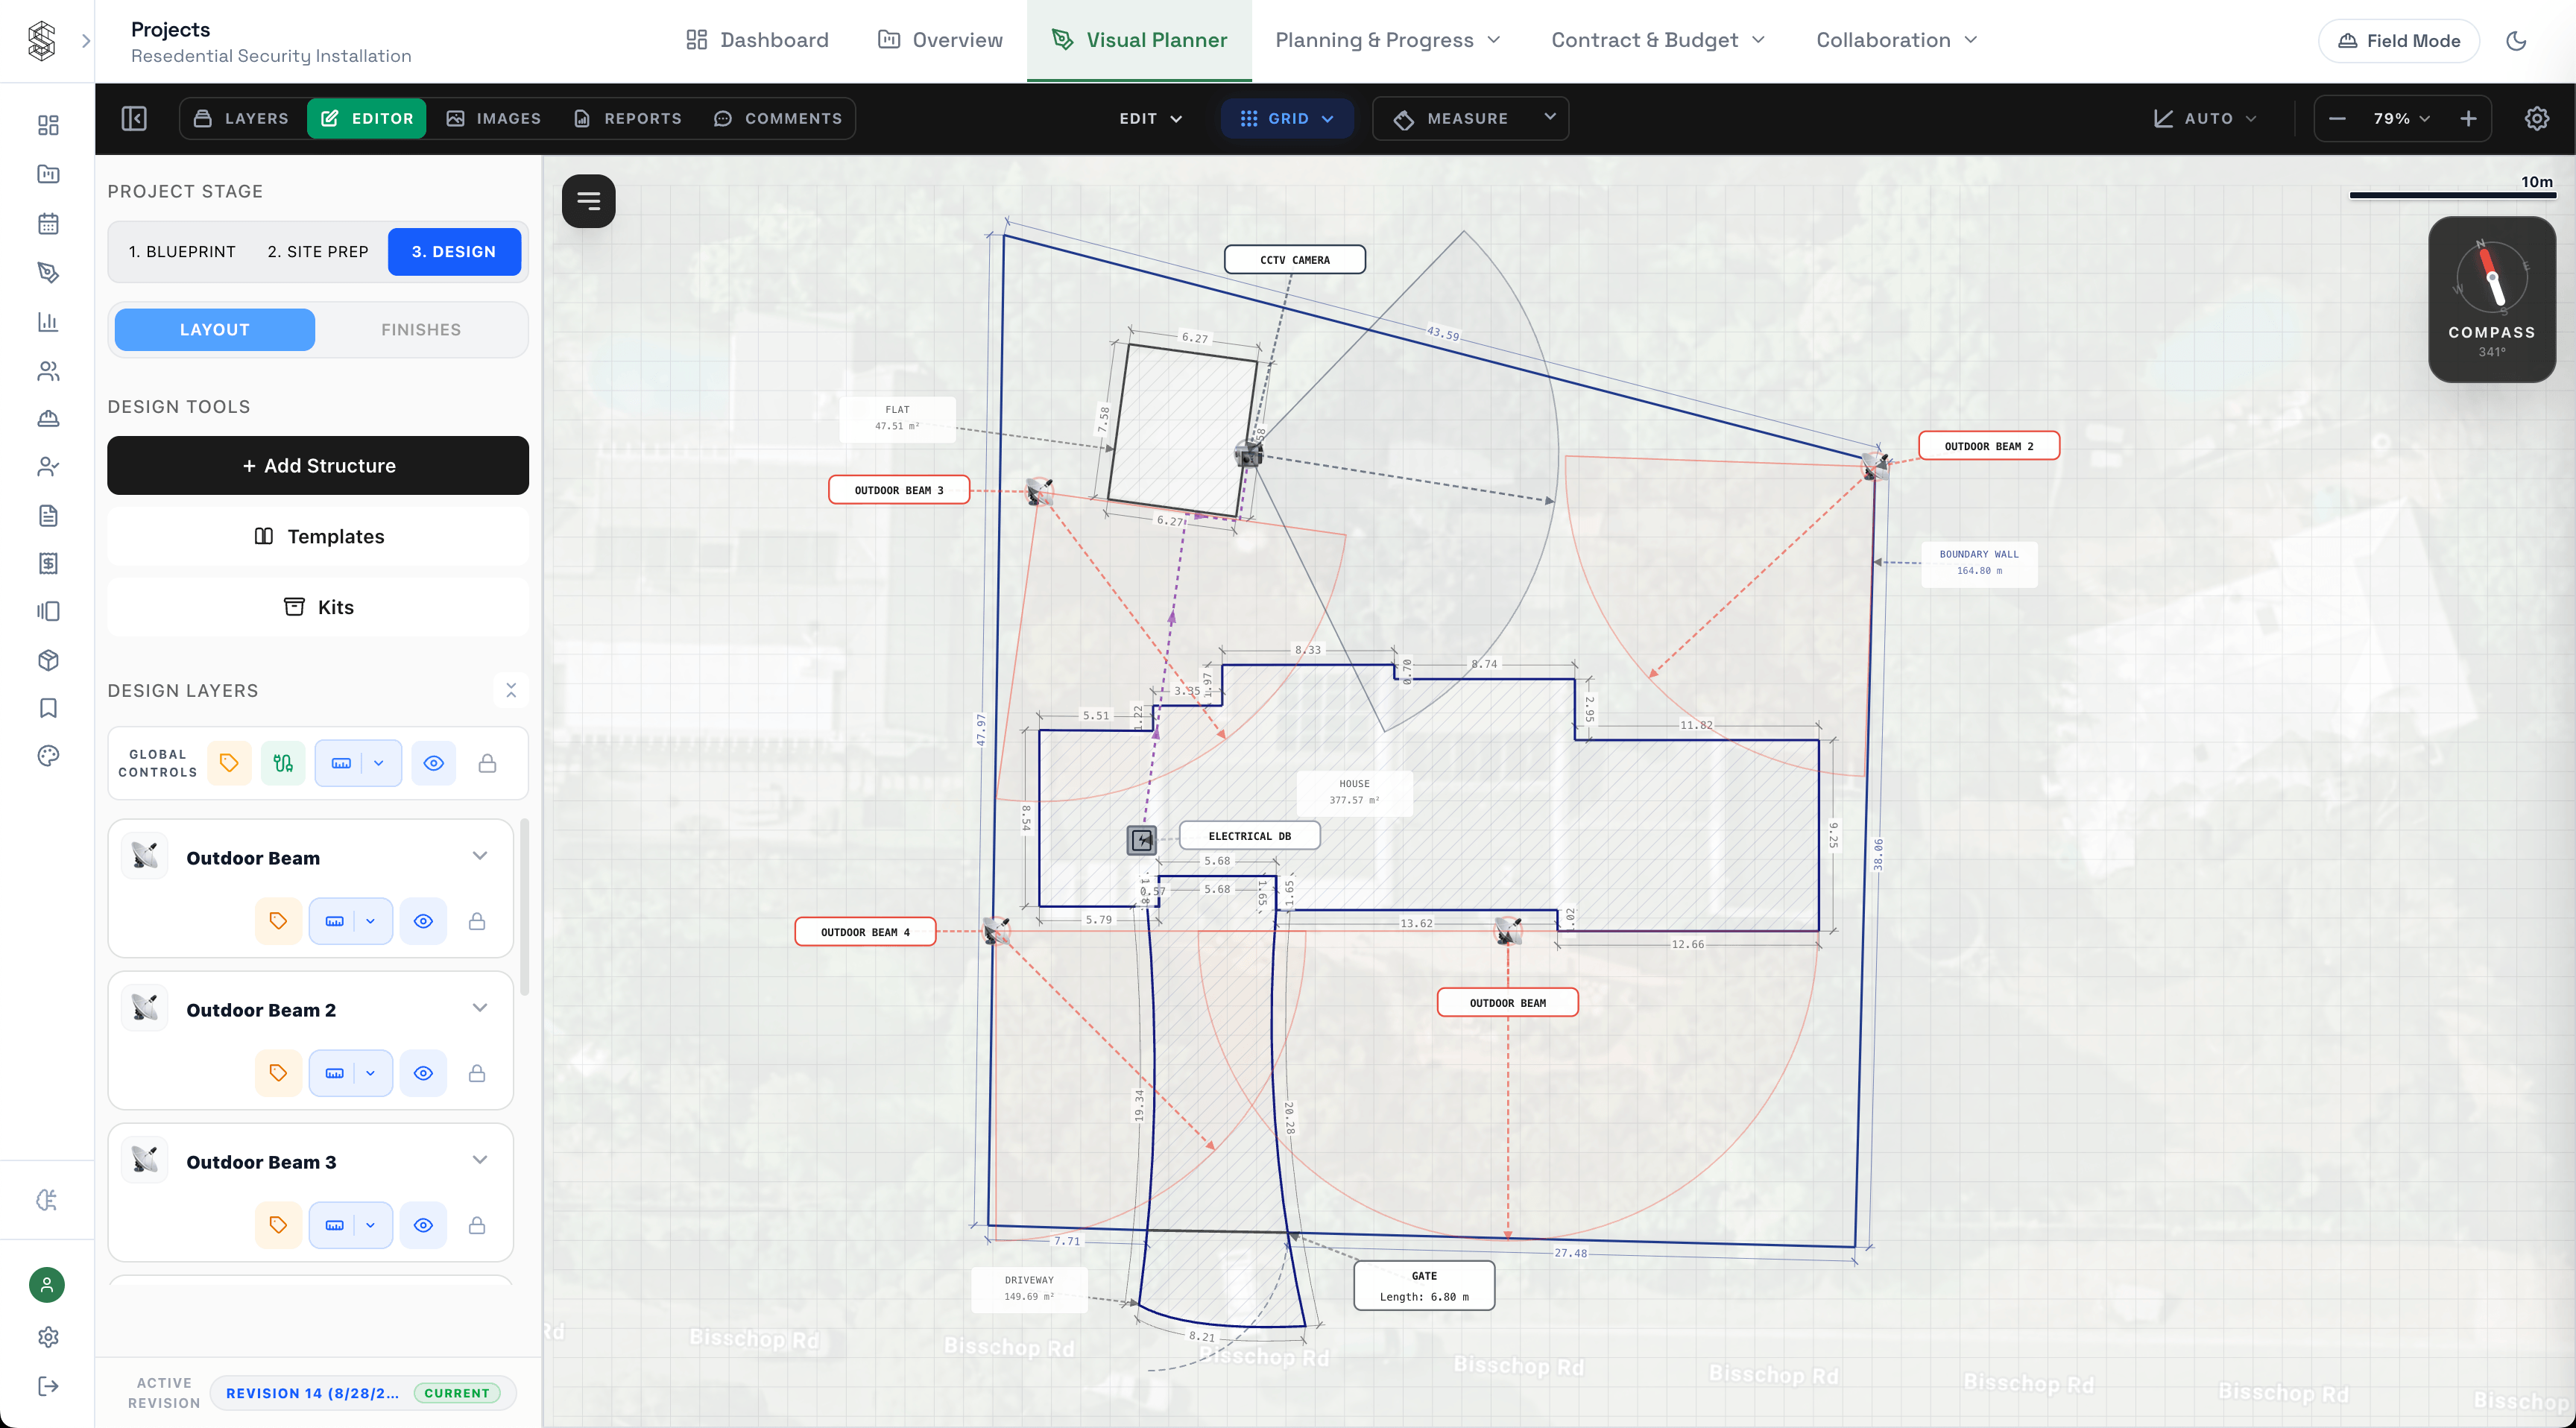
Task: Select the 2. SITE PREP stage
Action: pyautogui.click(x=318, y=251)
